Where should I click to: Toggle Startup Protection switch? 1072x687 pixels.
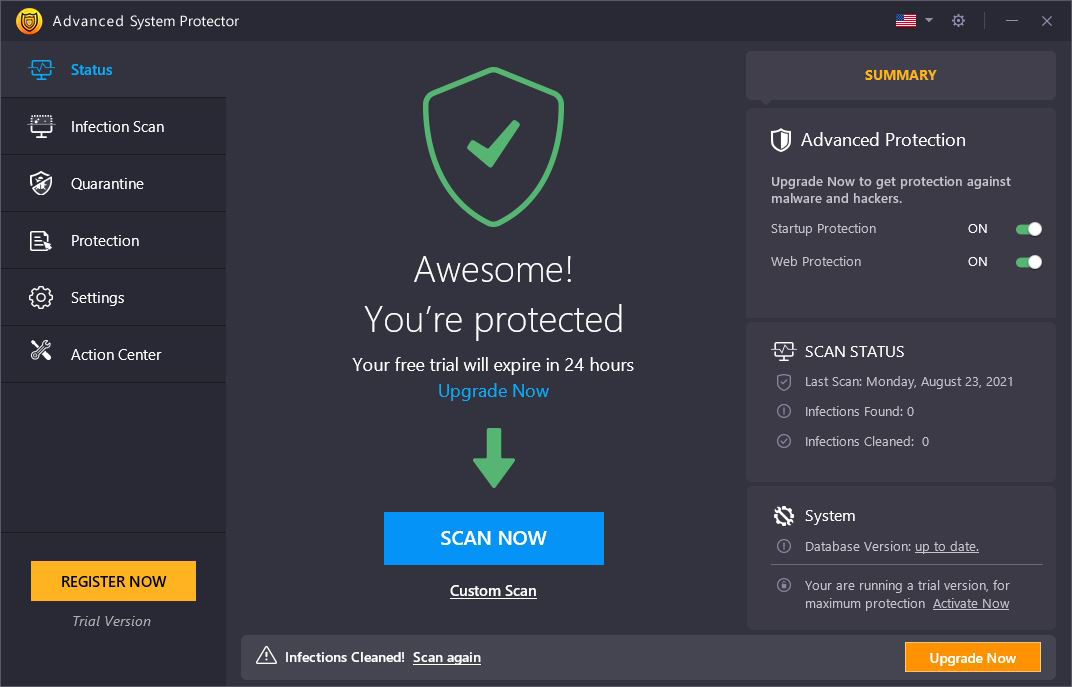click(x=1029, y=229)
